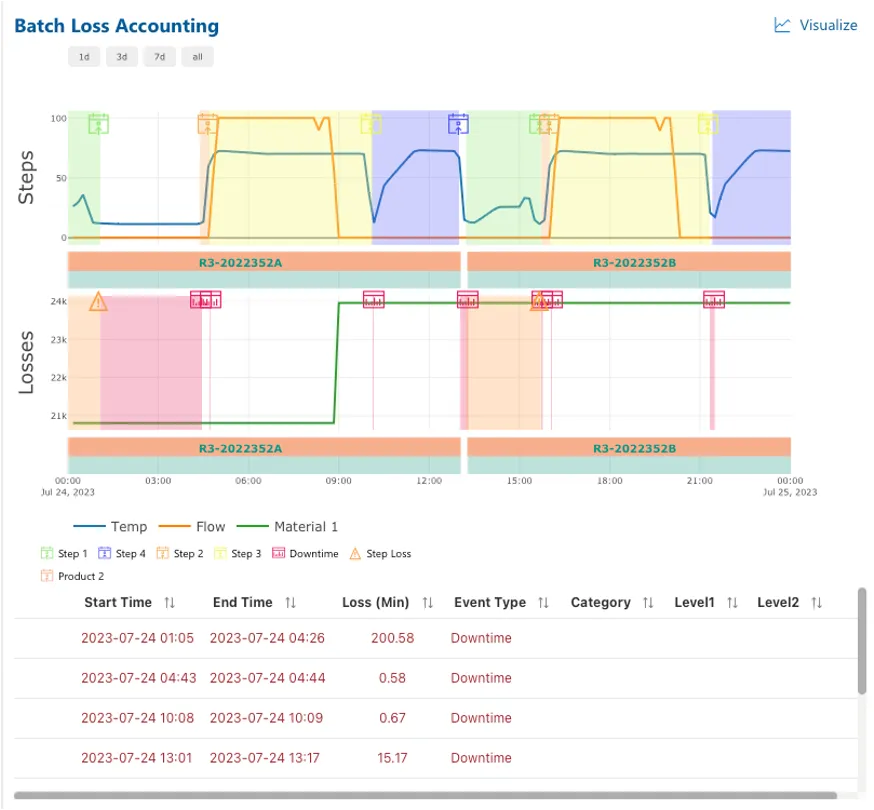Select the 3d time range

(x=122, y=57)
